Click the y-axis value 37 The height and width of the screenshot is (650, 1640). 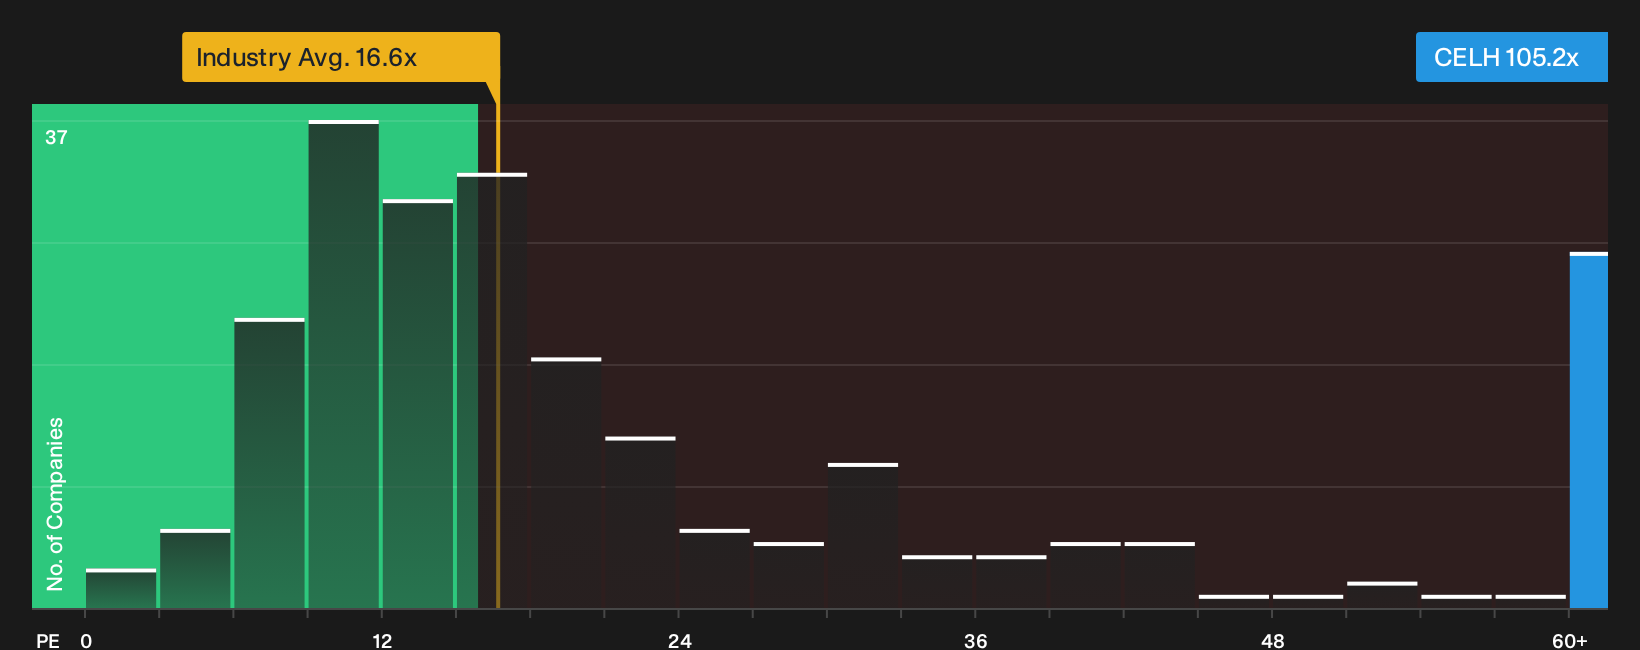tap(56, 138)
